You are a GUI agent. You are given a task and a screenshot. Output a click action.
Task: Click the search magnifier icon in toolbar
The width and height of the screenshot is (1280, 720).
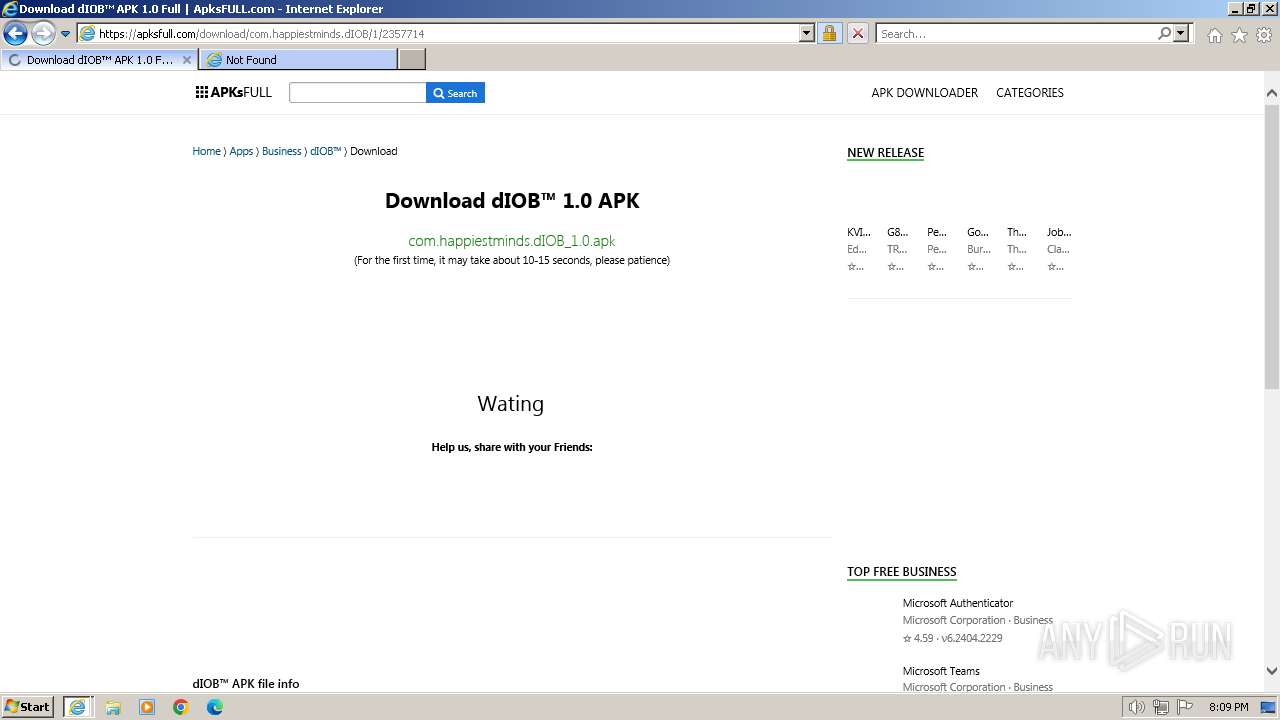[x=1164, y=34]
